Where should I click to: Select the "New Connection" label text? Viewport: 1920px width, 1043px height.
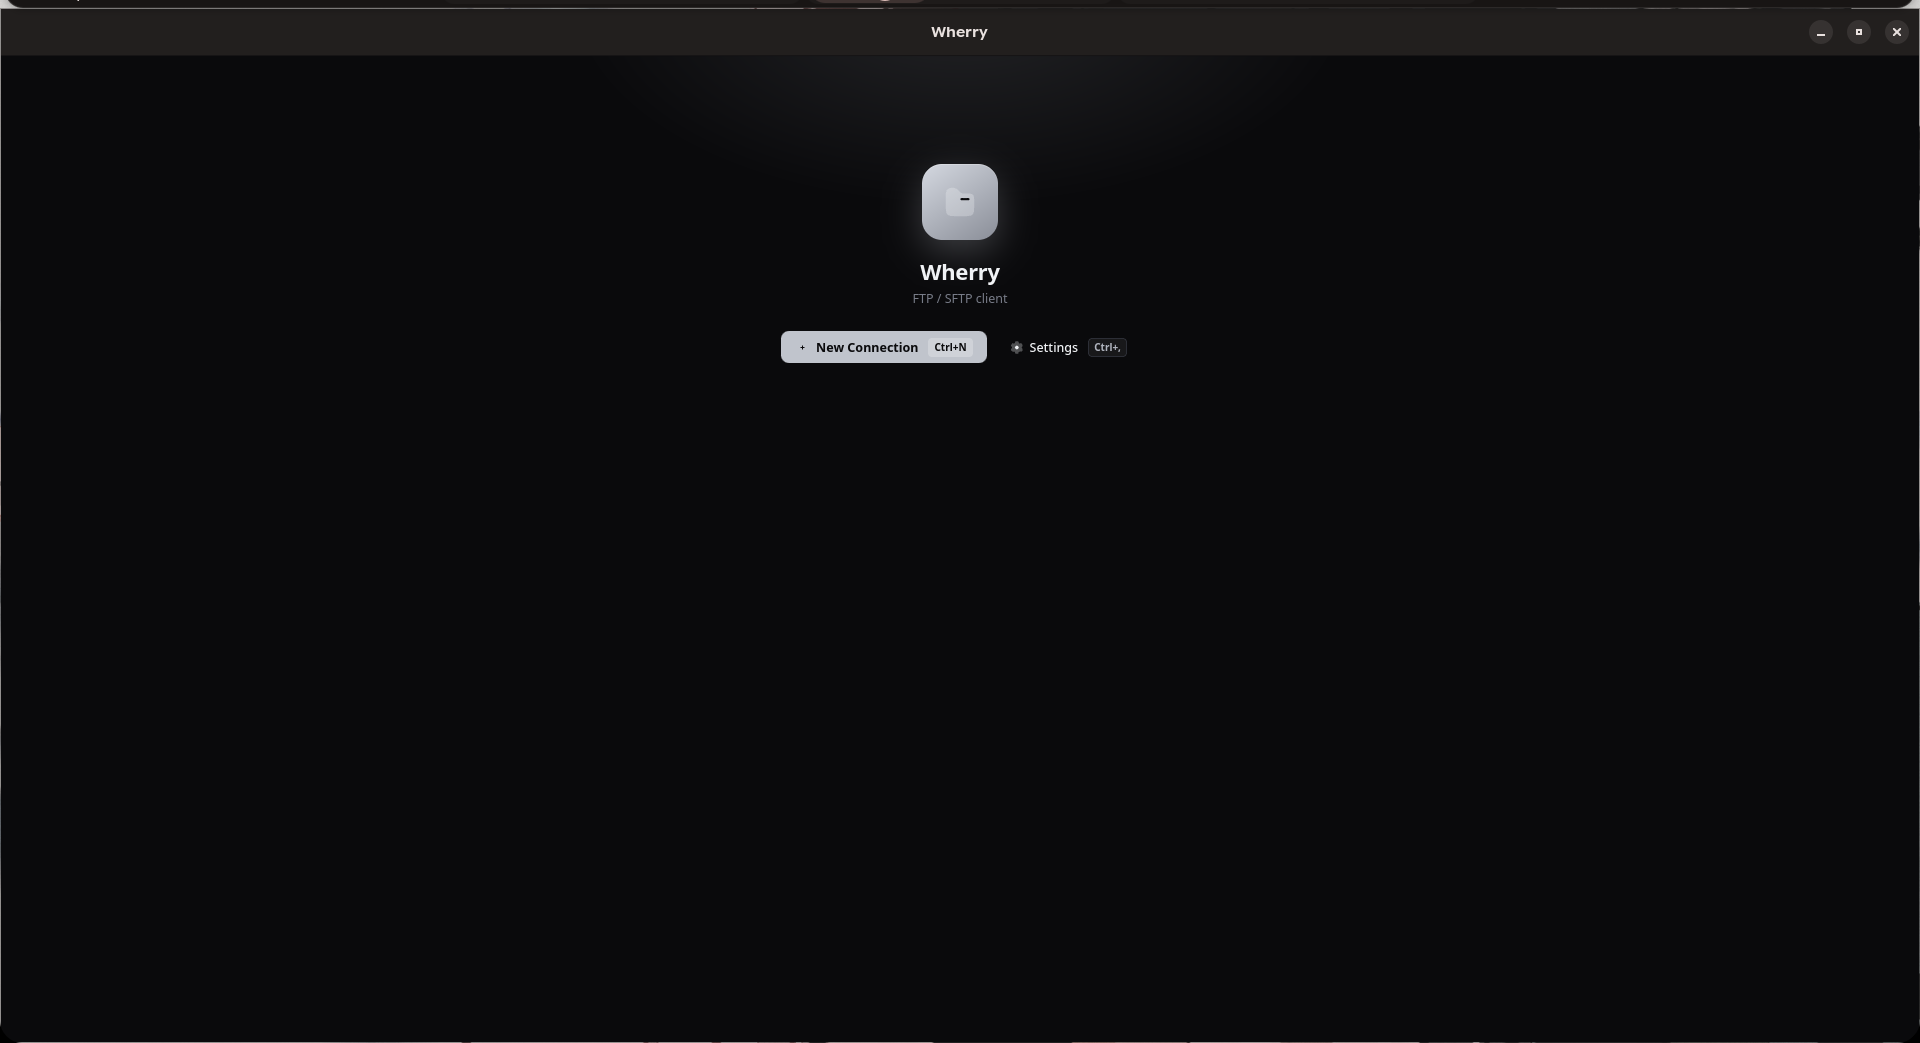pyautogui.click(x=866, y=348)
